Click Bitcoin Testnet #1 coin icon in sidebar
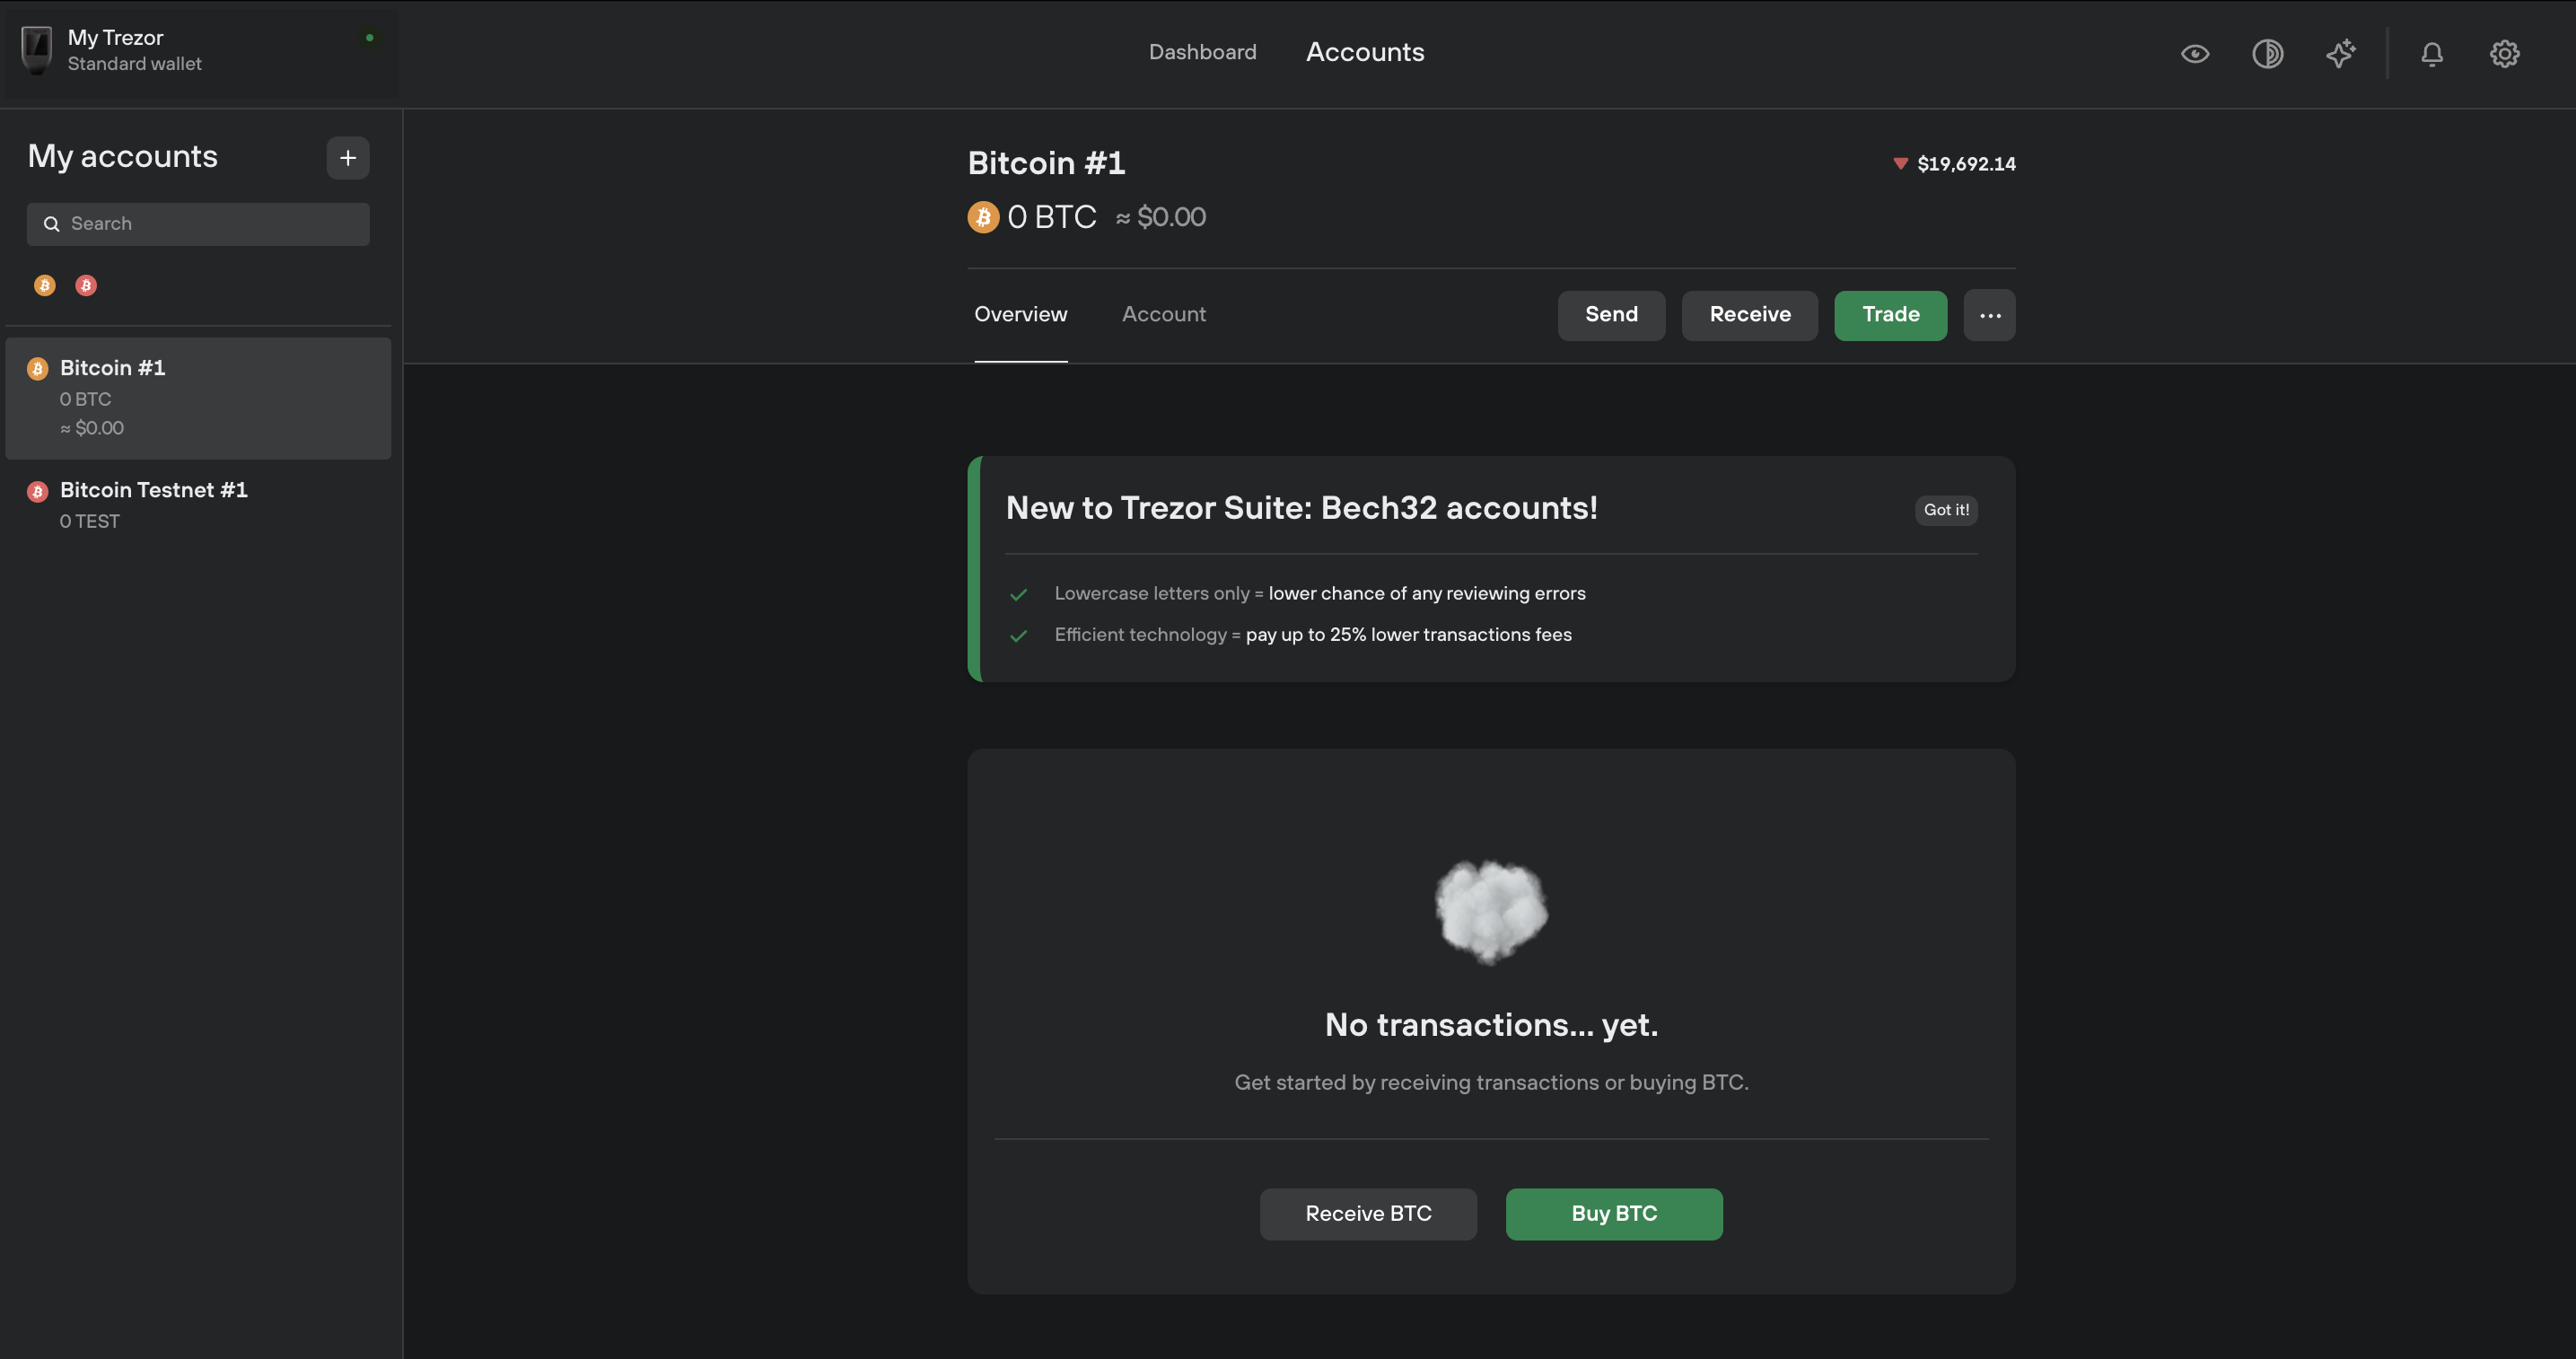 pos(38,491)
